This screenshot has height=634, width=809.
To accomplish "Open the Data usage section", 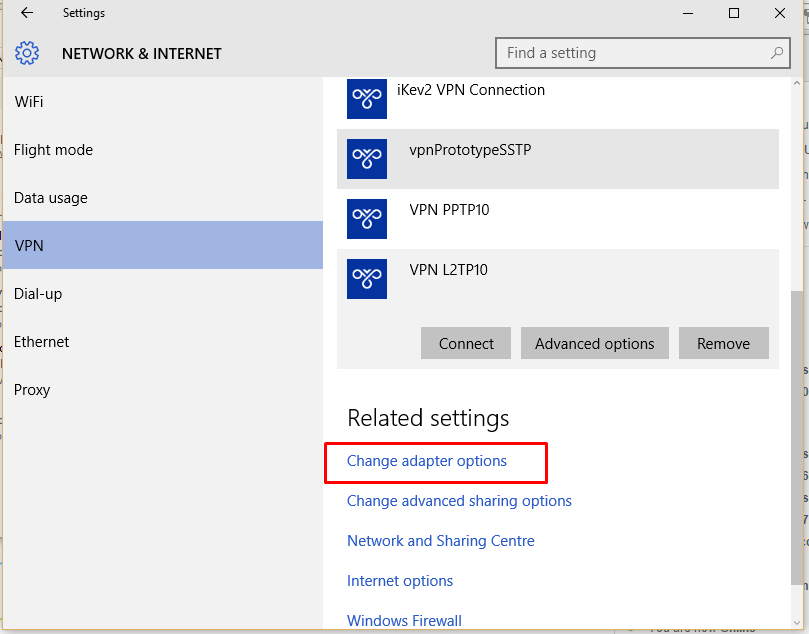I will tap(163, 198).
